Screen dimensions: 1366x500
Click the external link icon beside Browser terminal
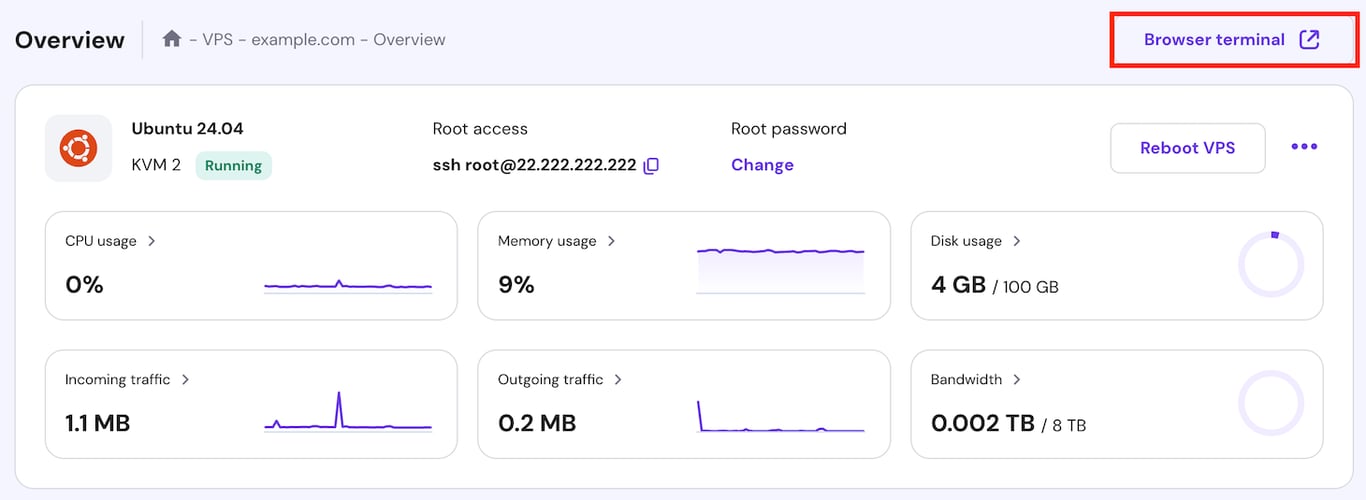coord(1309,40)
